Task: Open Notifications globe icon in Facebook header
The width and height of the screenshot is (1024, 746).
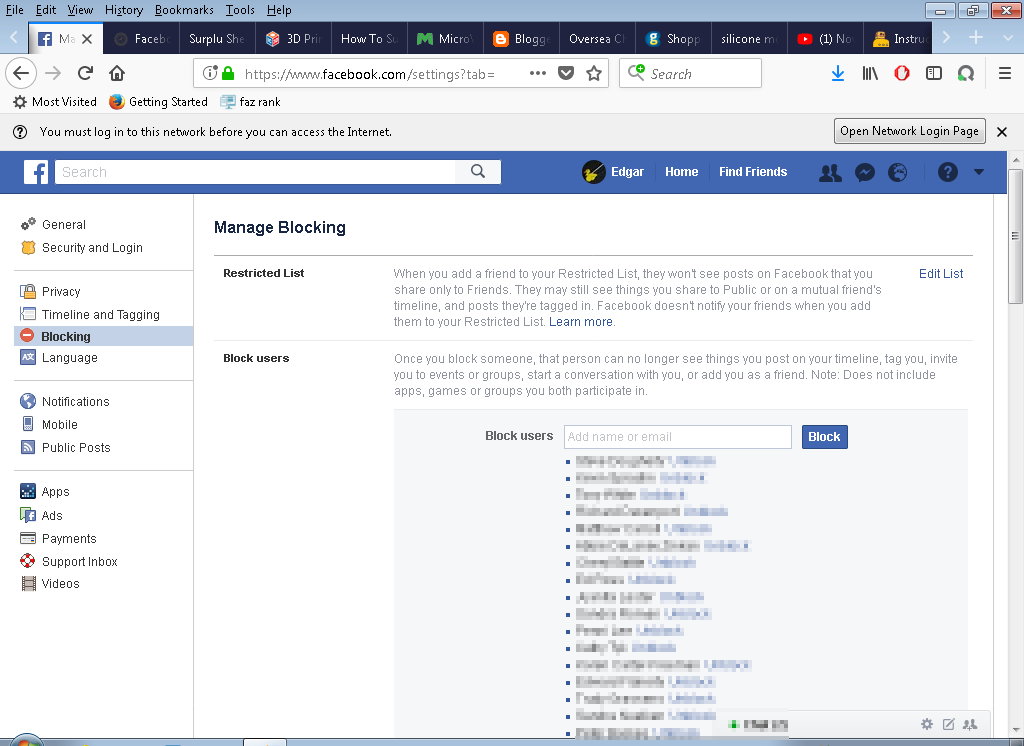Action: pyautogui.click(x=898, y=172)
